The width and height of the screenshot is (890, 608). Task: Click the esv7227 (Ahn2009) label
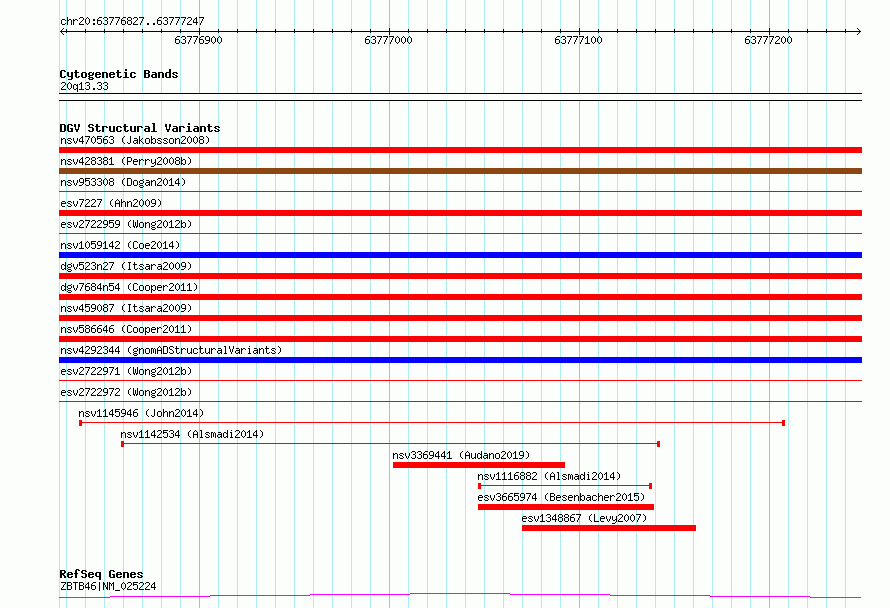(x=111, y=203)
